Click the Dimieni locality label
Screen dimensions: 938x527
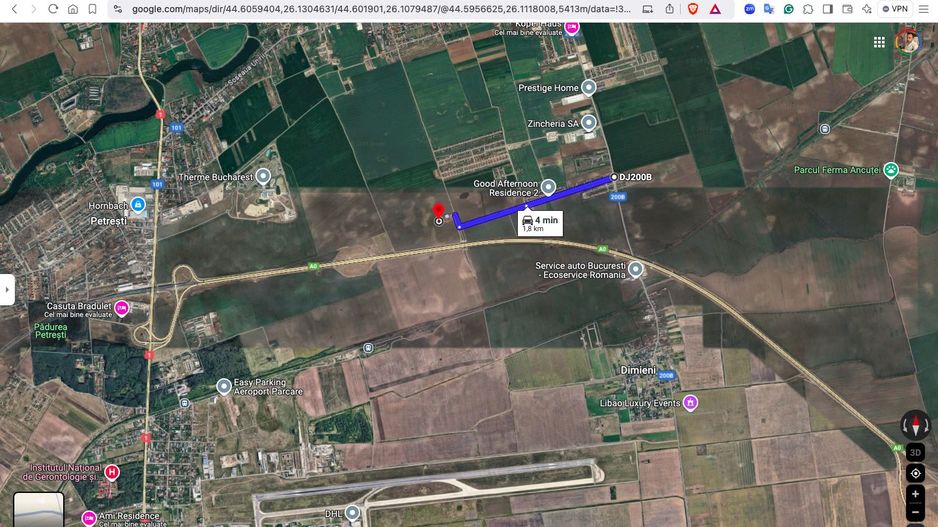pyautogui.click(x=638, y=370)
